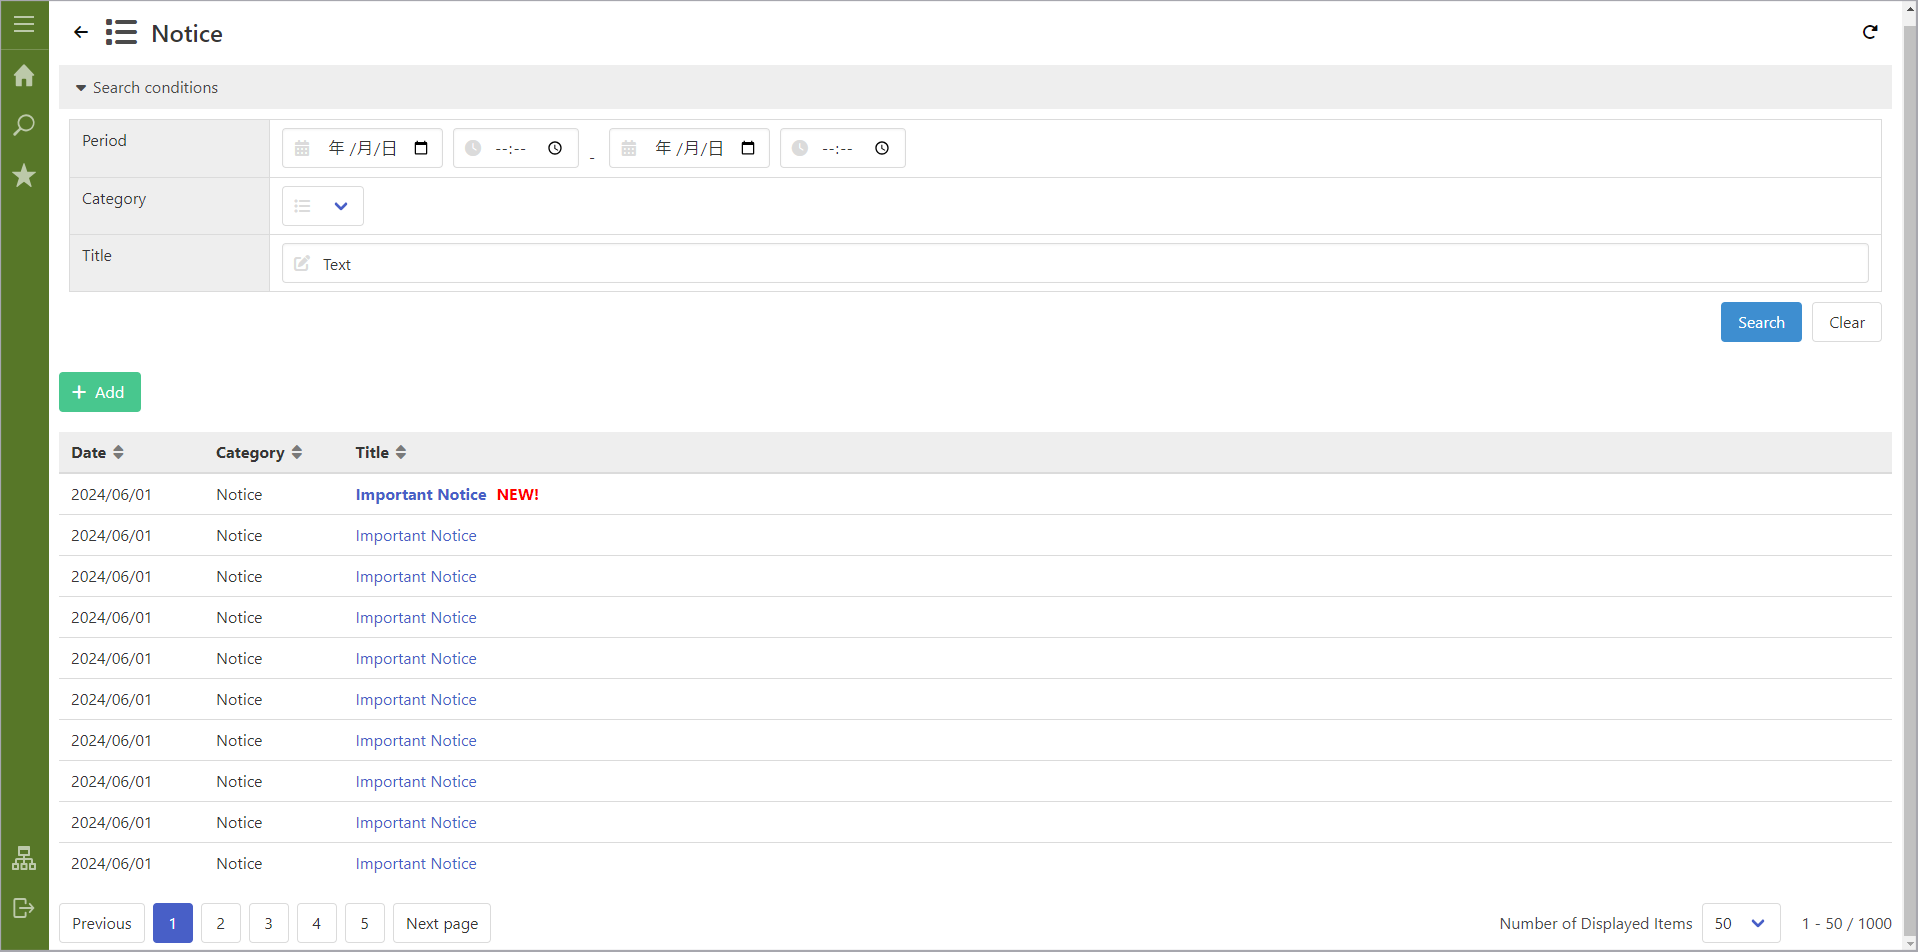Sort table by Category column
The height and width of the screenshot is (952, 1918).
[x=259, y=452]
